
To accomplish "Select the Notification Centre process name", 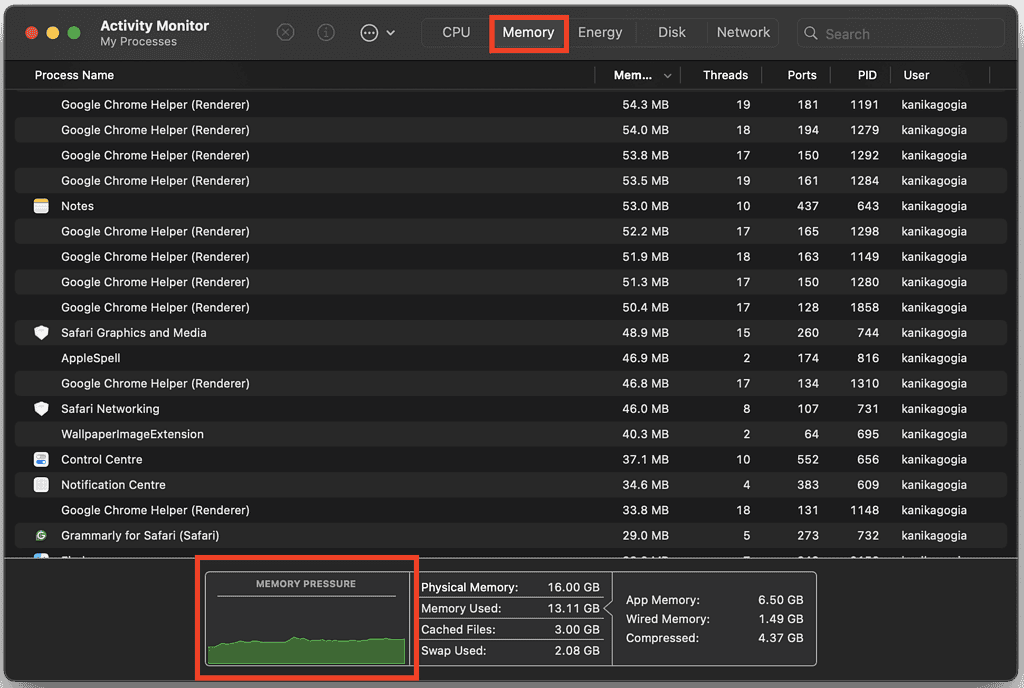I will point(114,485).
